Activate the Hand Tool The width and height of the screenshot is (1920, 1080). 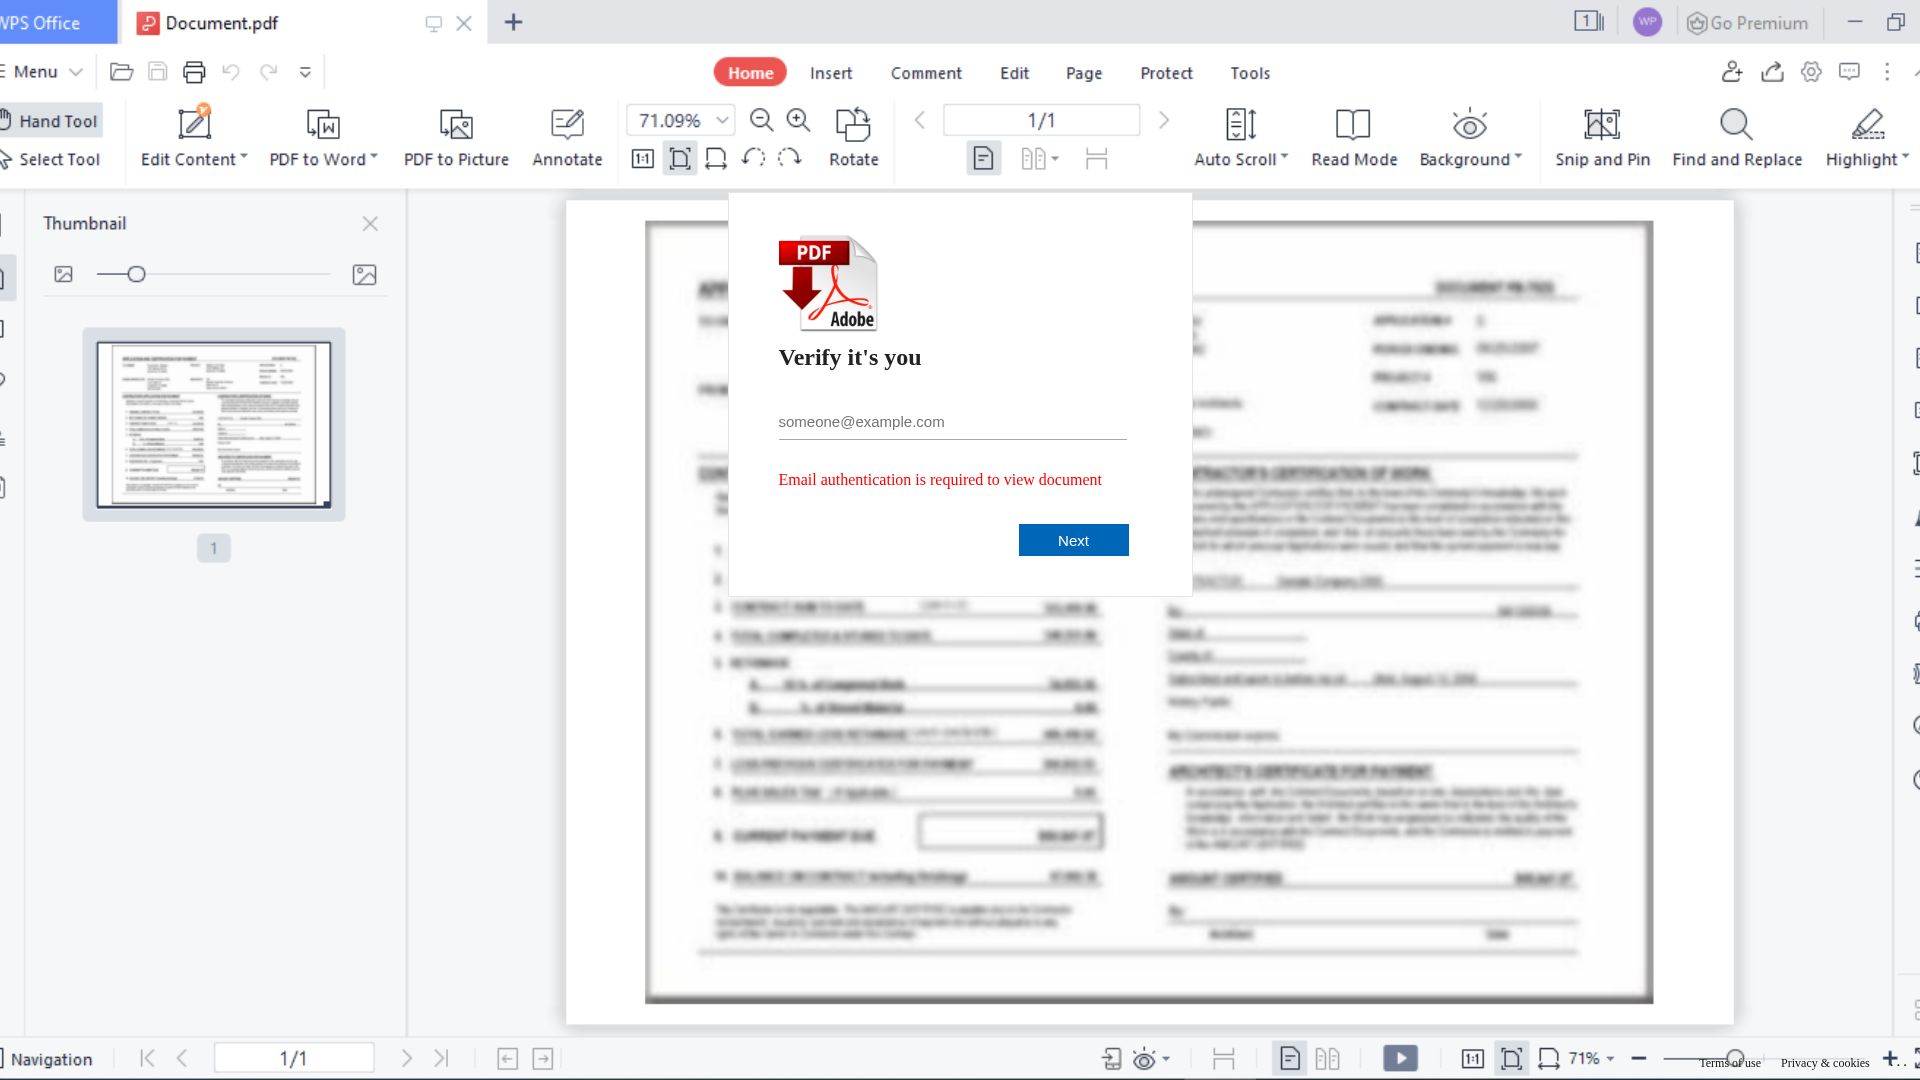click(x=51, y=121)
